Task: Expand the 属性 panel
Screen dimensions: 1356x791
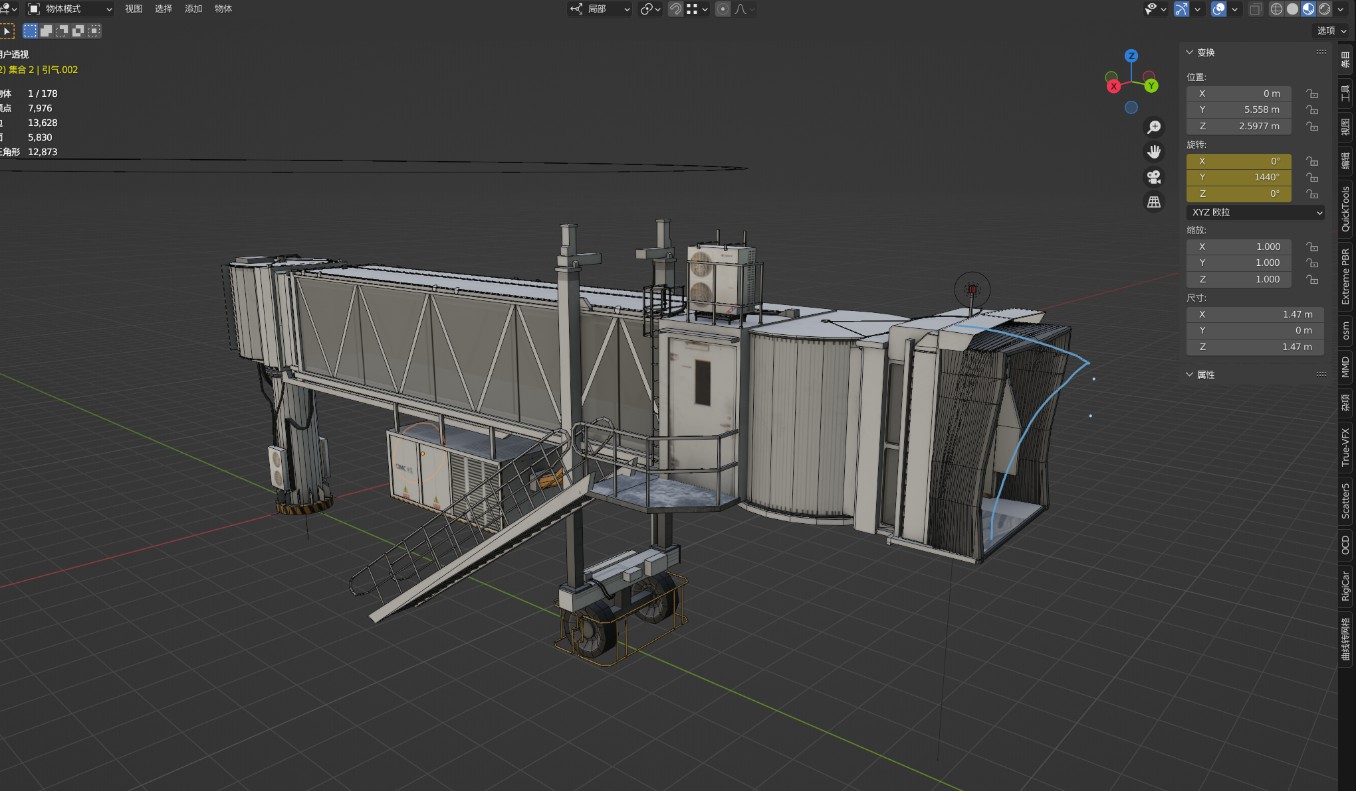Action: tap(1190, 375)
